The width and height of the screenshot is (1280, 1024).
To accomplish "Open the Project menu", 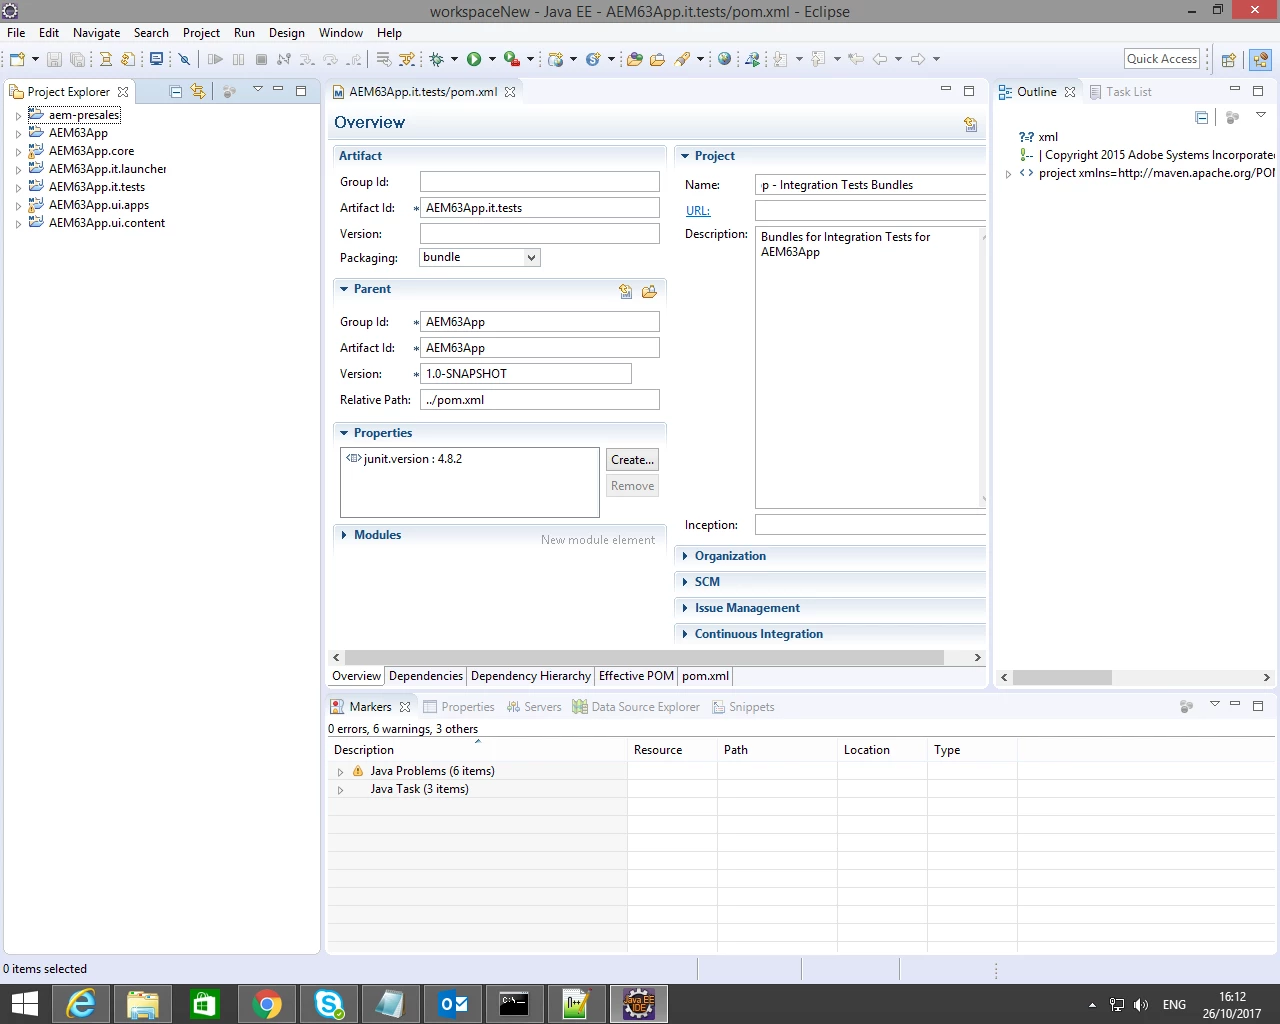I will click(201, 33).
